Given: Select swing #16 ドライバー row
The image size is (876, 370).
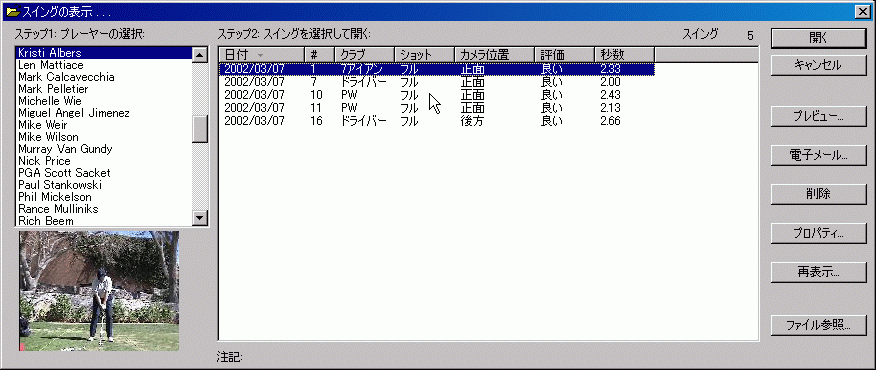Looking at the screenshot, I should pos(436,121).
